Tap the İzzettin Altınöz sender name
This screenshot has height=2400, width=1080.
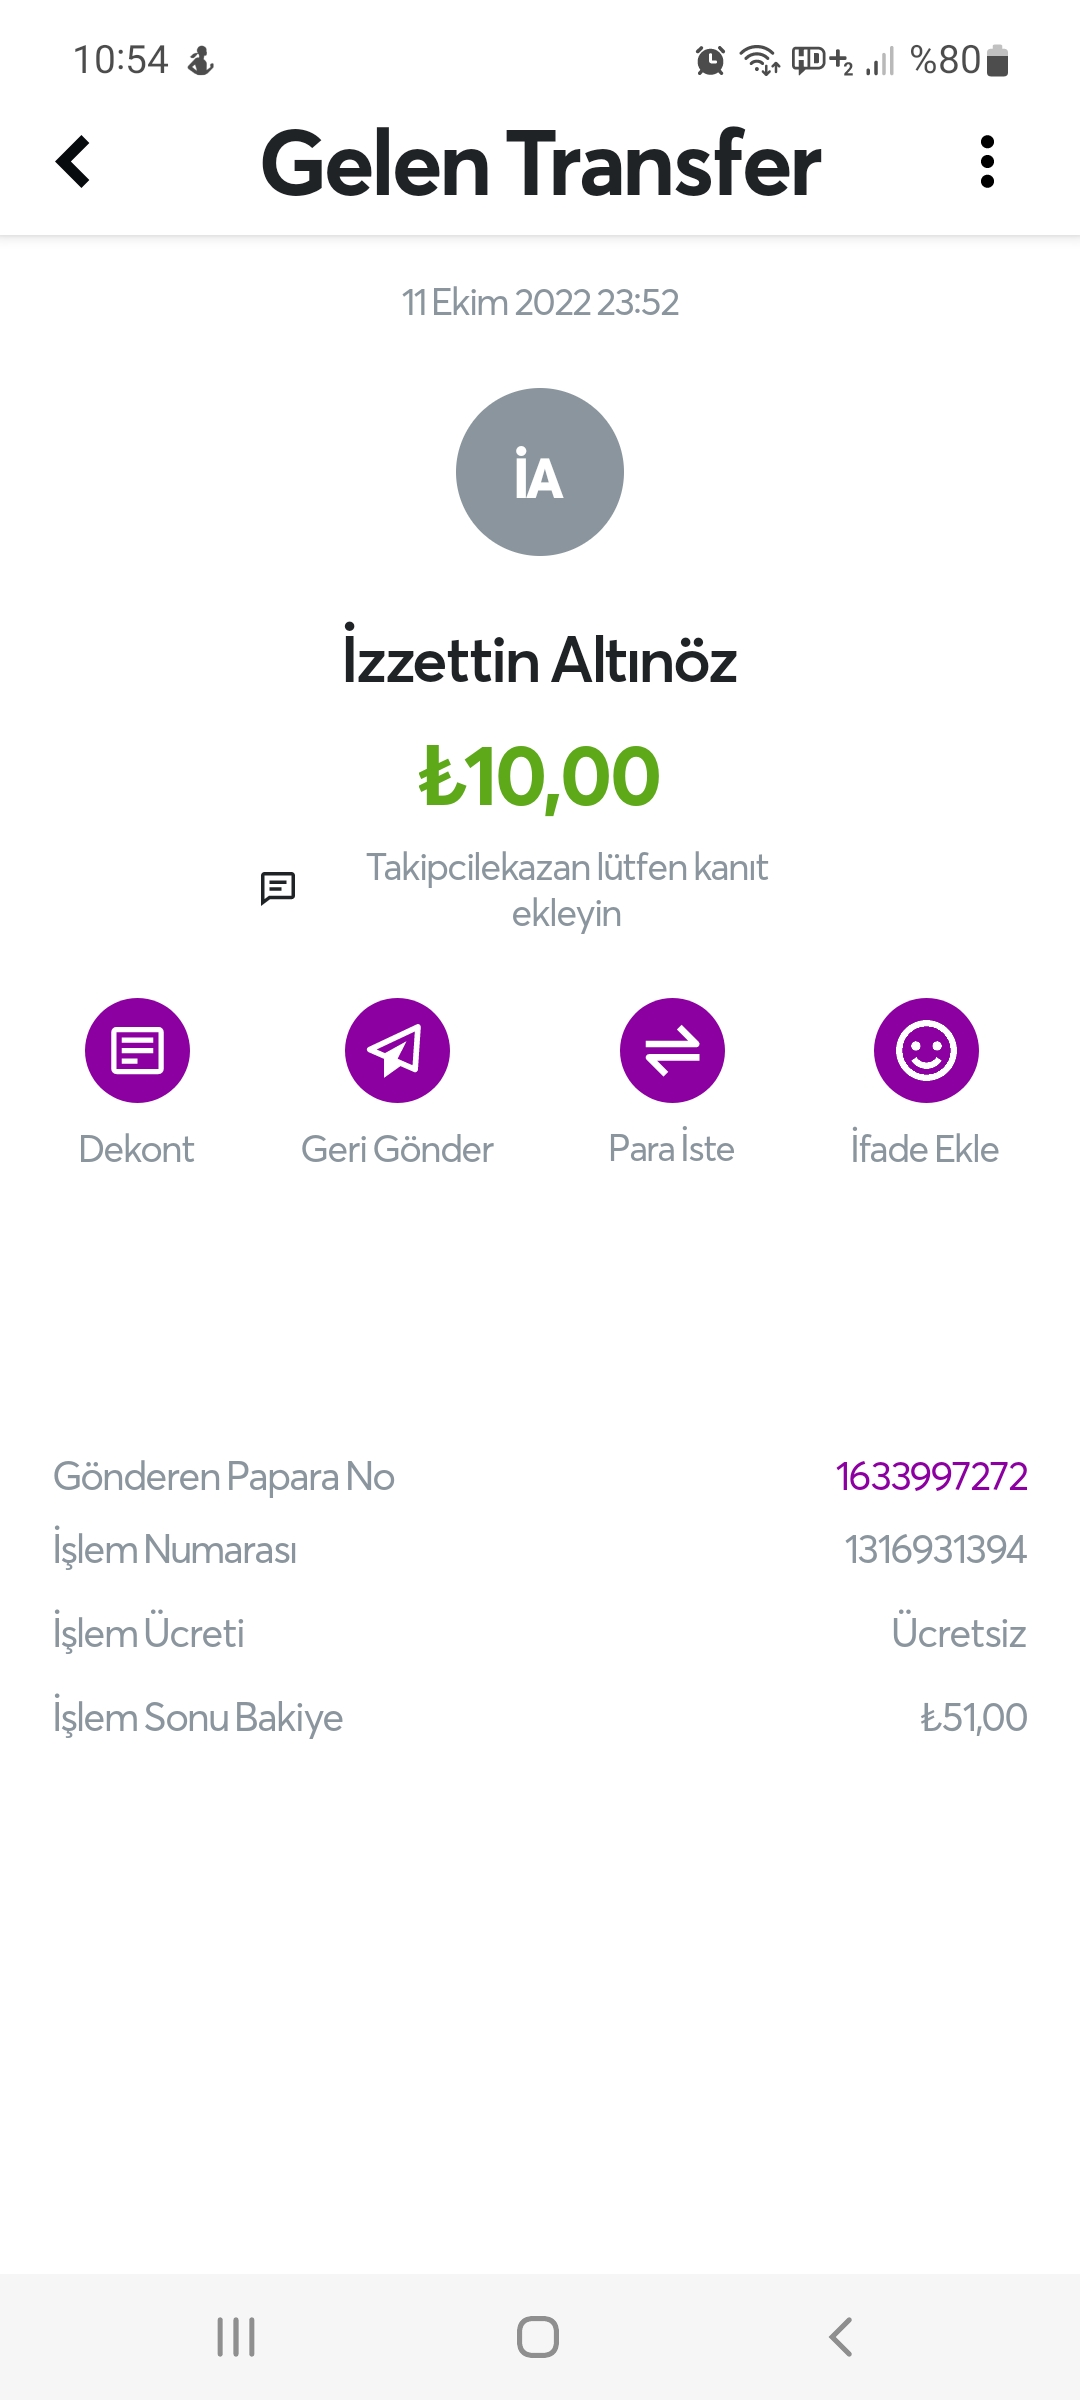540,660
